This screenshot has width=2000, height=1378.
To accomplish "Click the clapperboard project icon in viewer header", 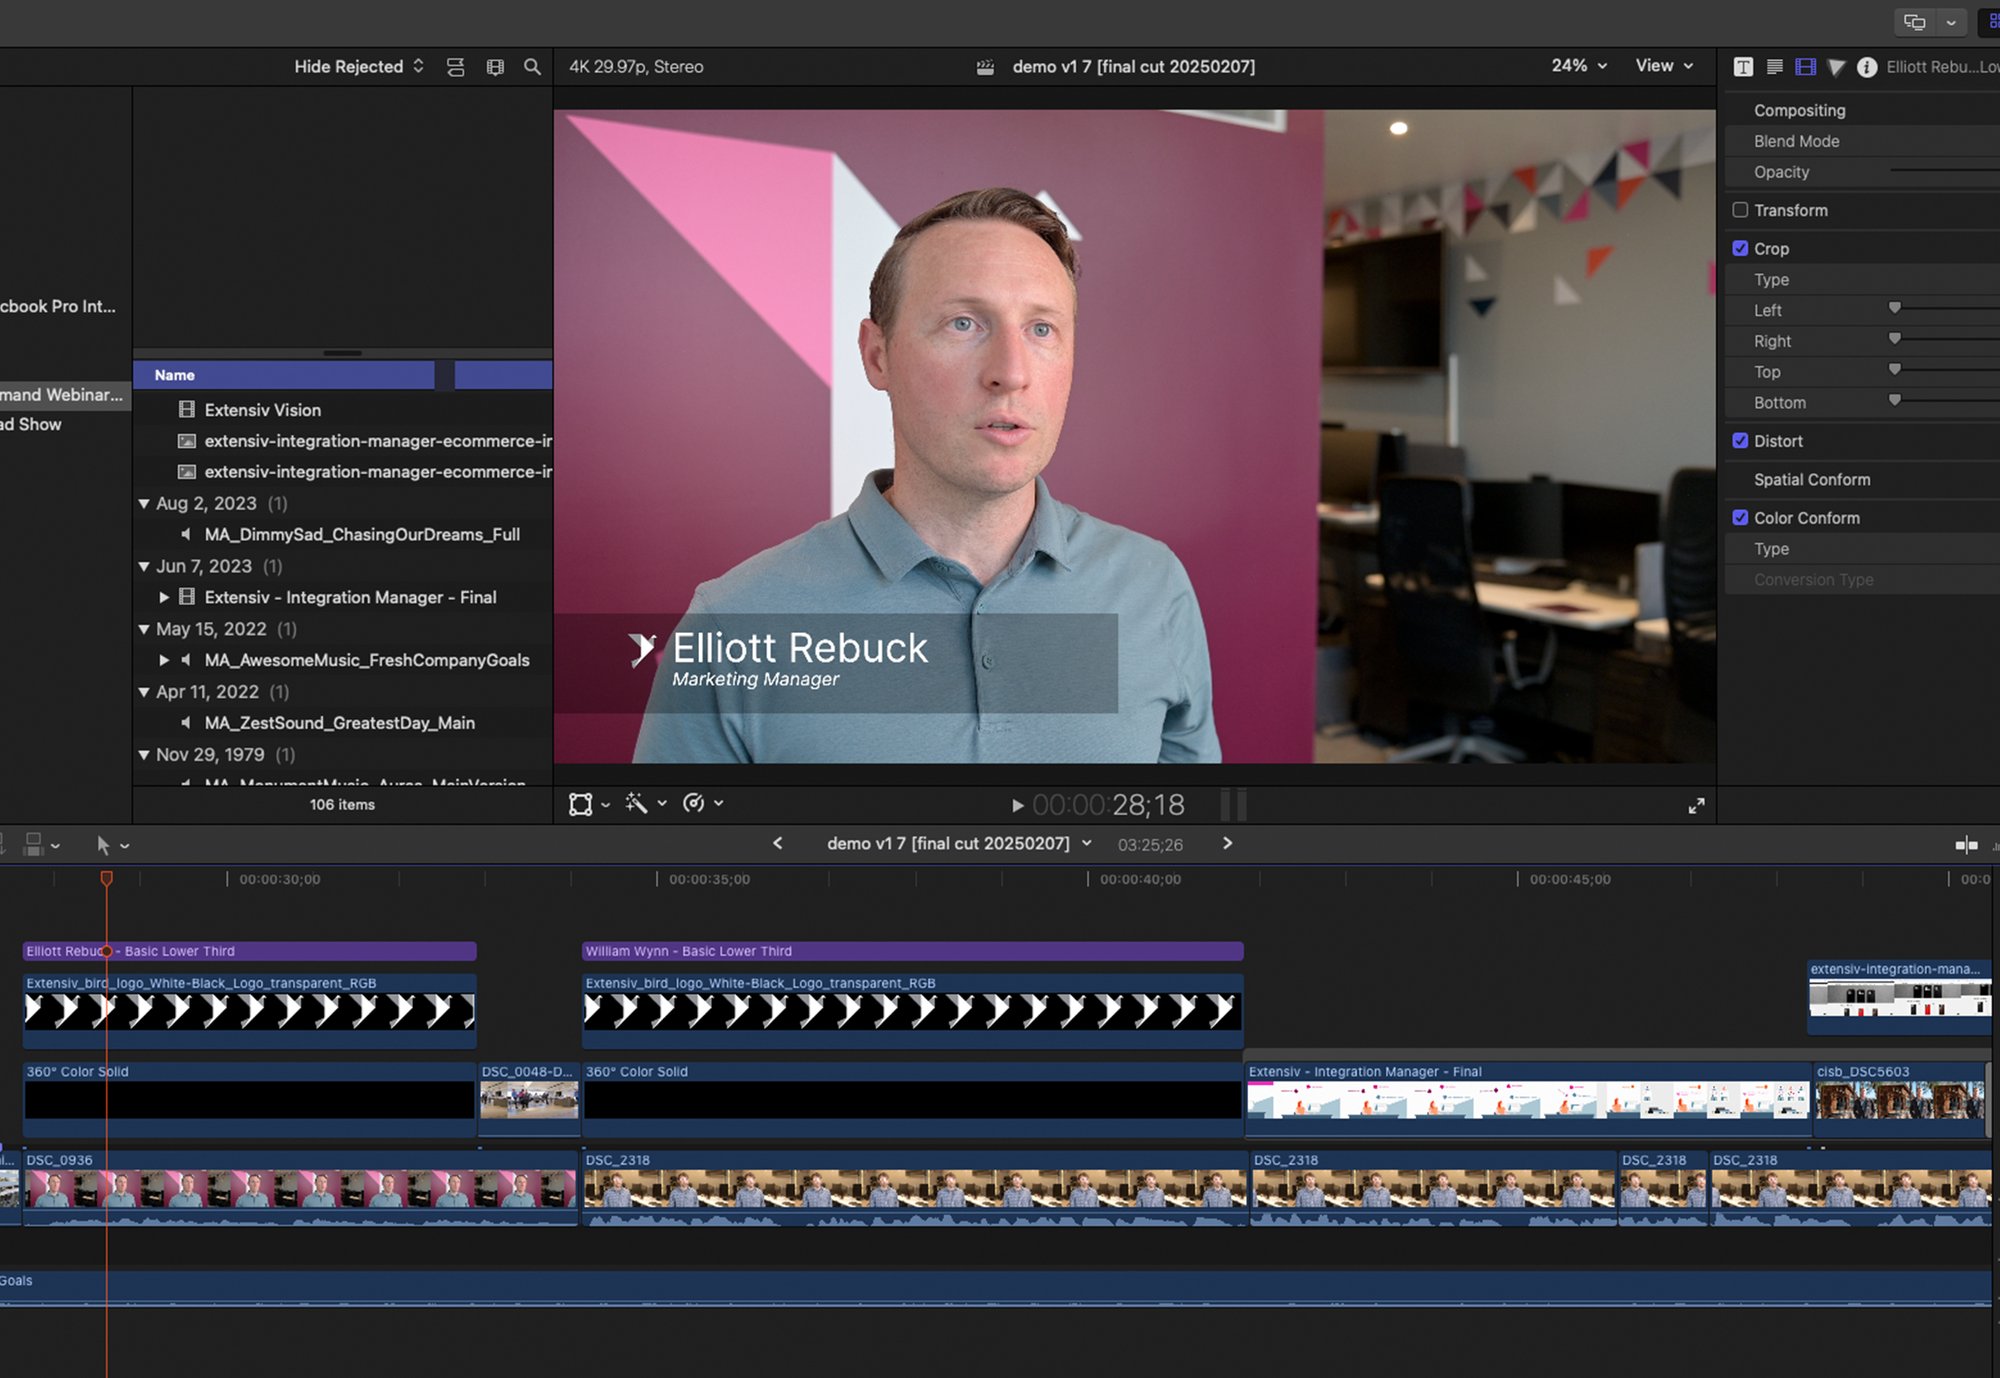I will [985, 67].
